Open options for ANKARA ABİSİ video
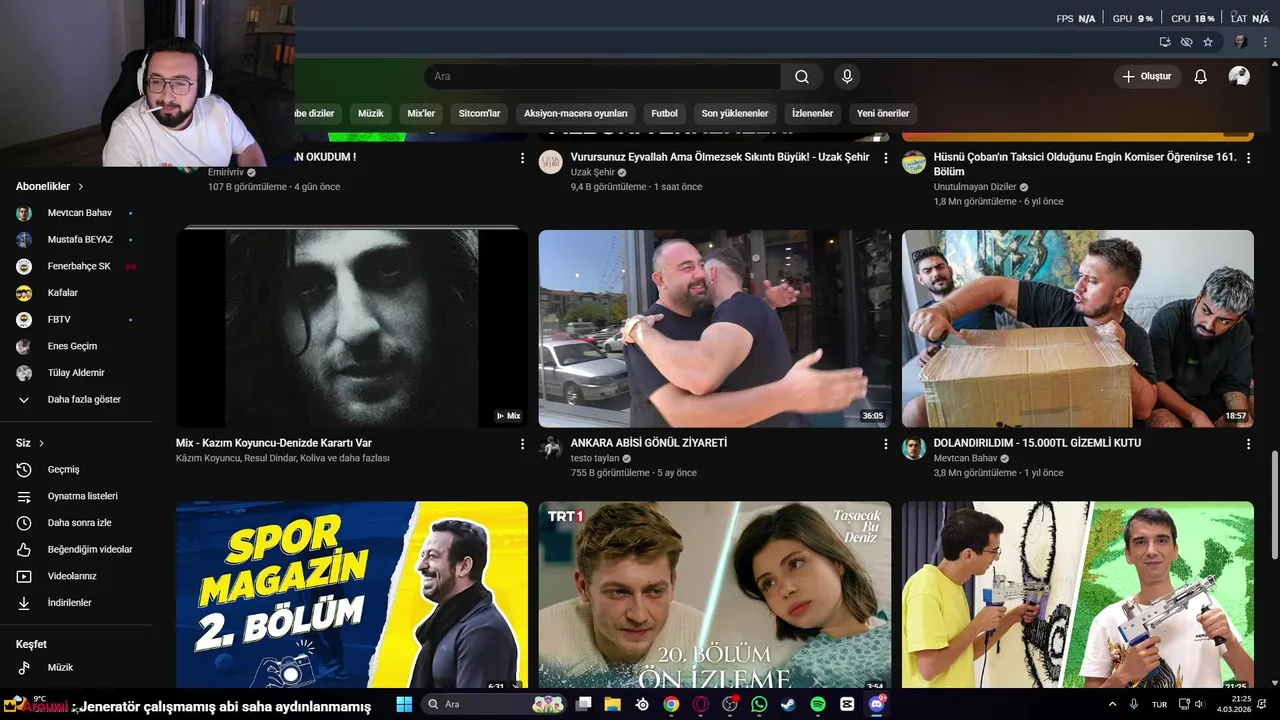 [885, 444]
